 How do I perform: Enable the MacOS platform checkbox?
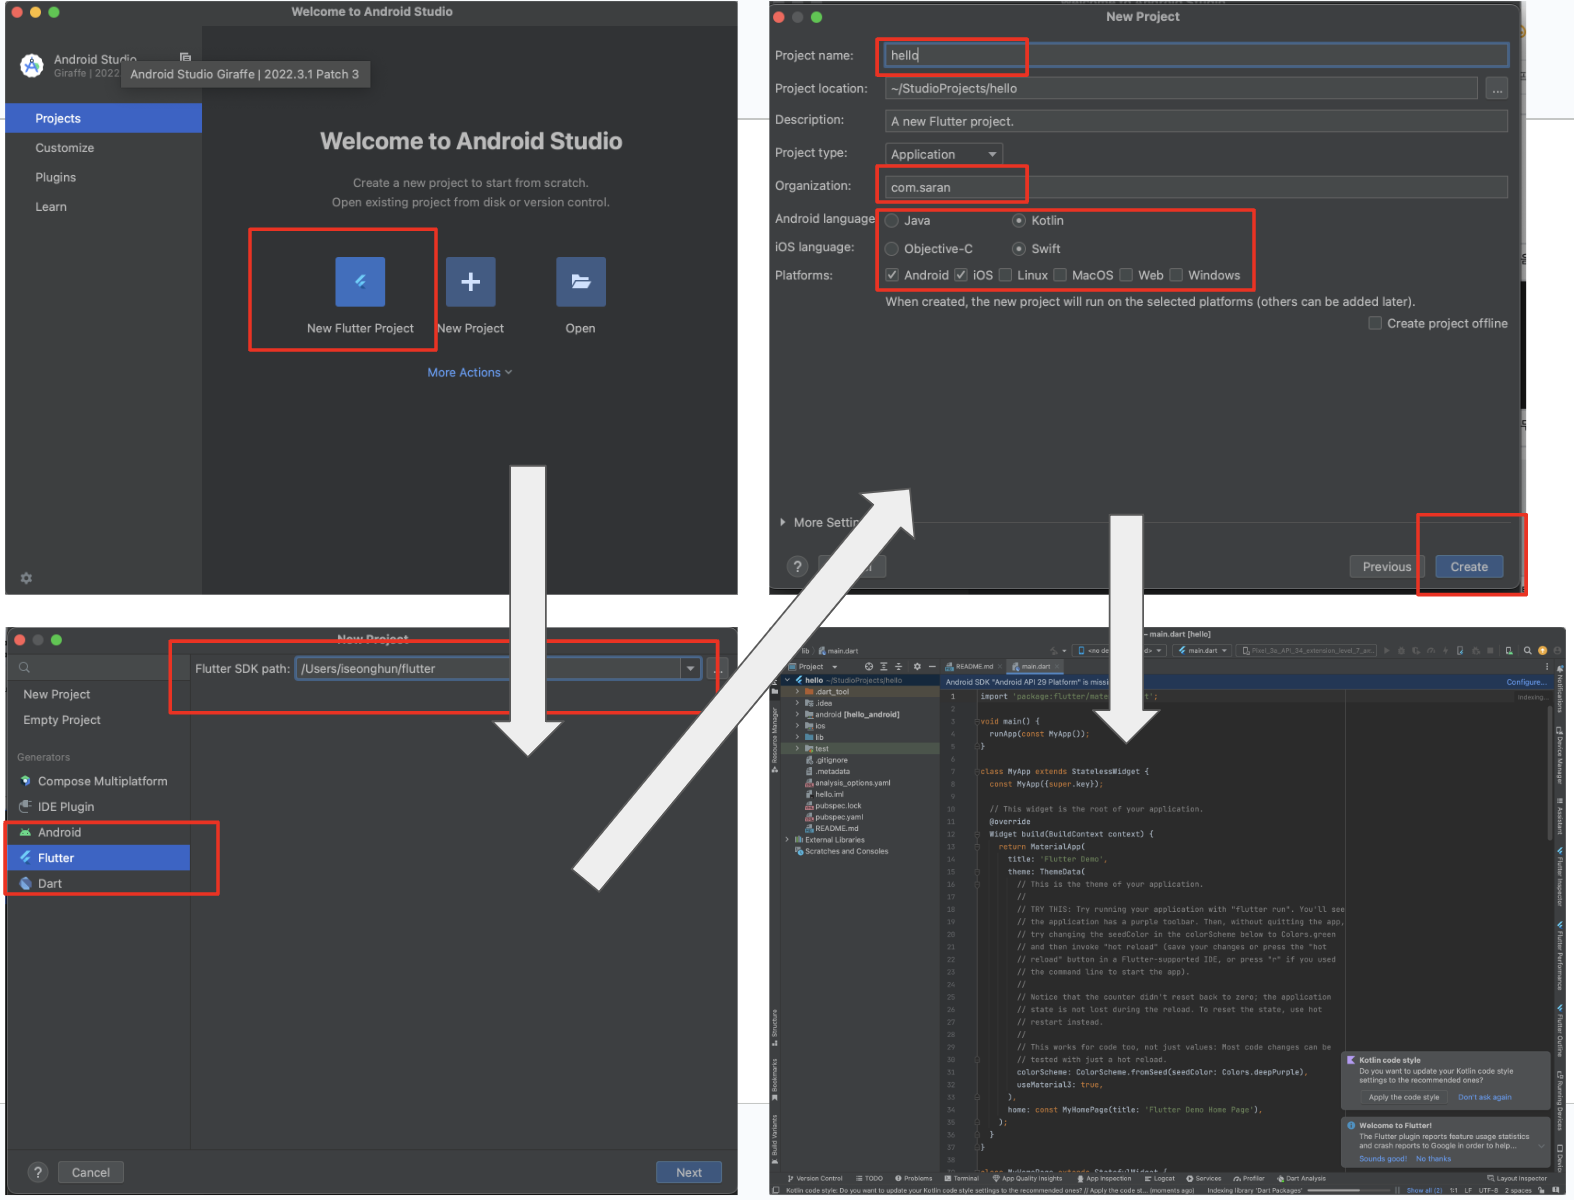pyautogui.click(x=1060, y=275)
